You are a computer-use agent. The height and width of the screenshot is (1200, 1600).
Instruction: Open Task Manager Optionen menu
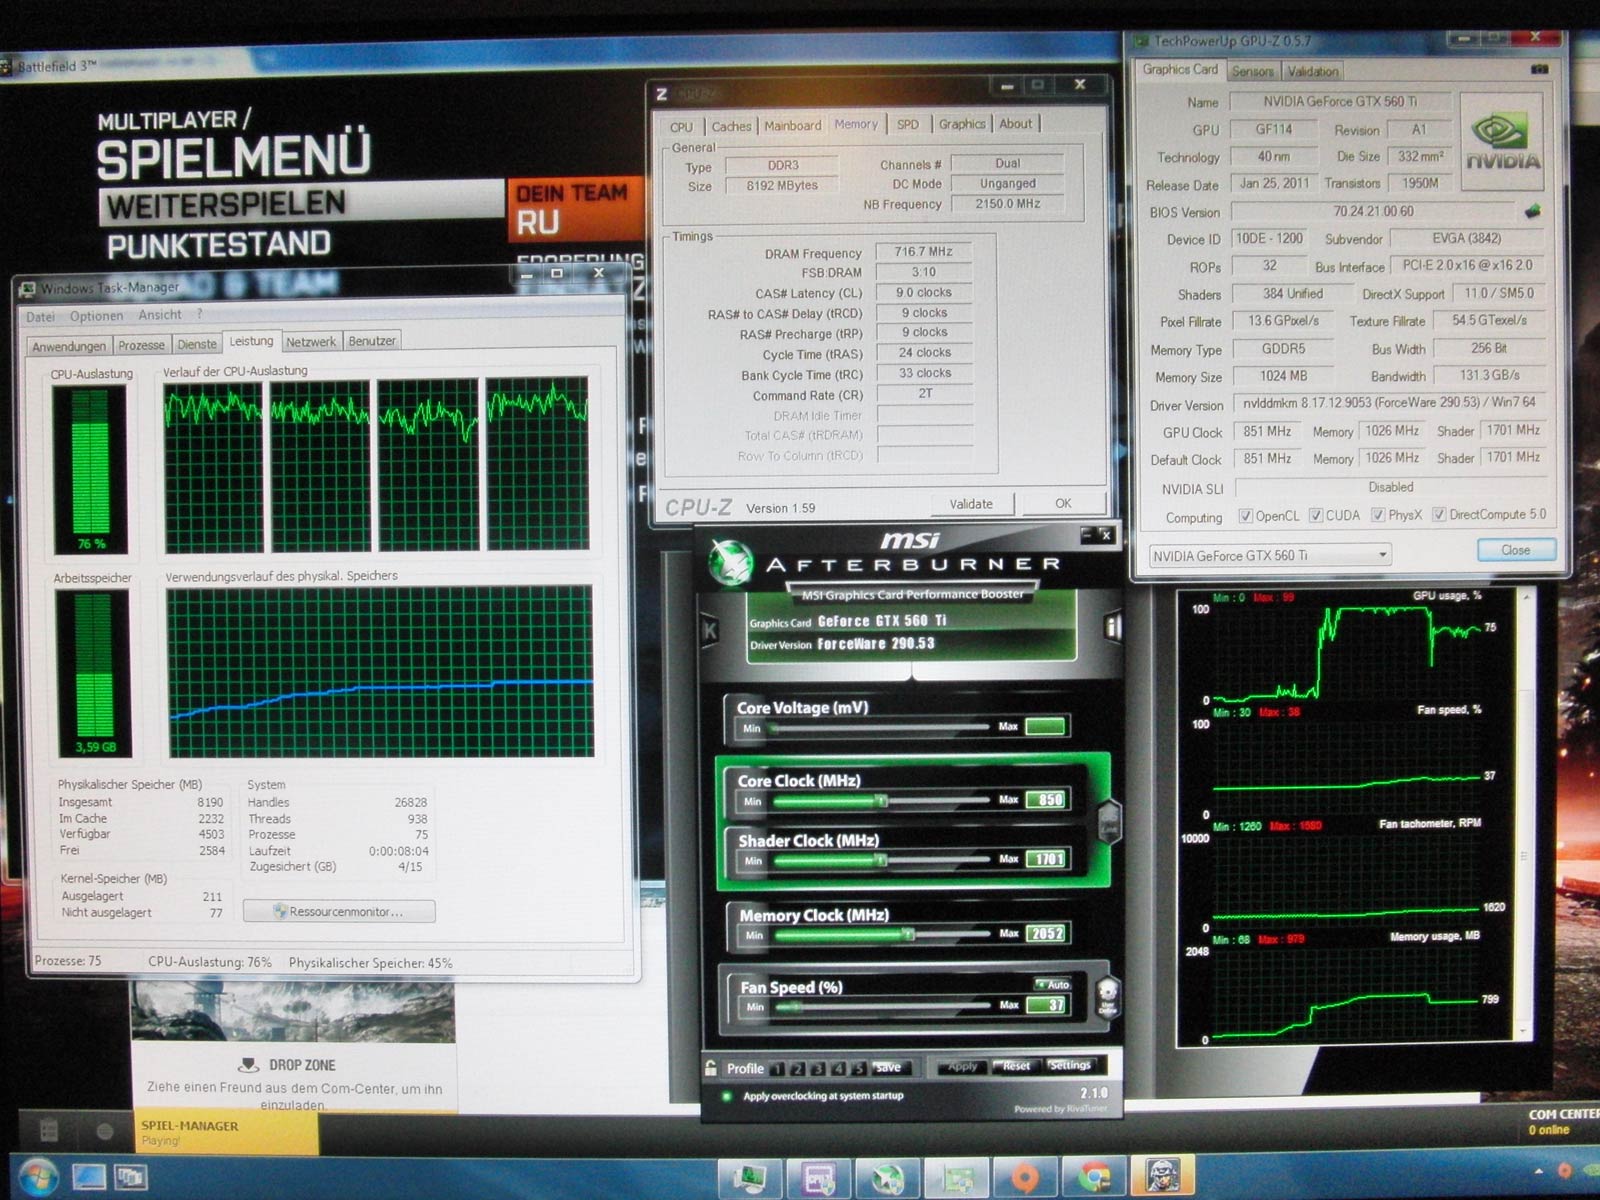pos(96,316)
